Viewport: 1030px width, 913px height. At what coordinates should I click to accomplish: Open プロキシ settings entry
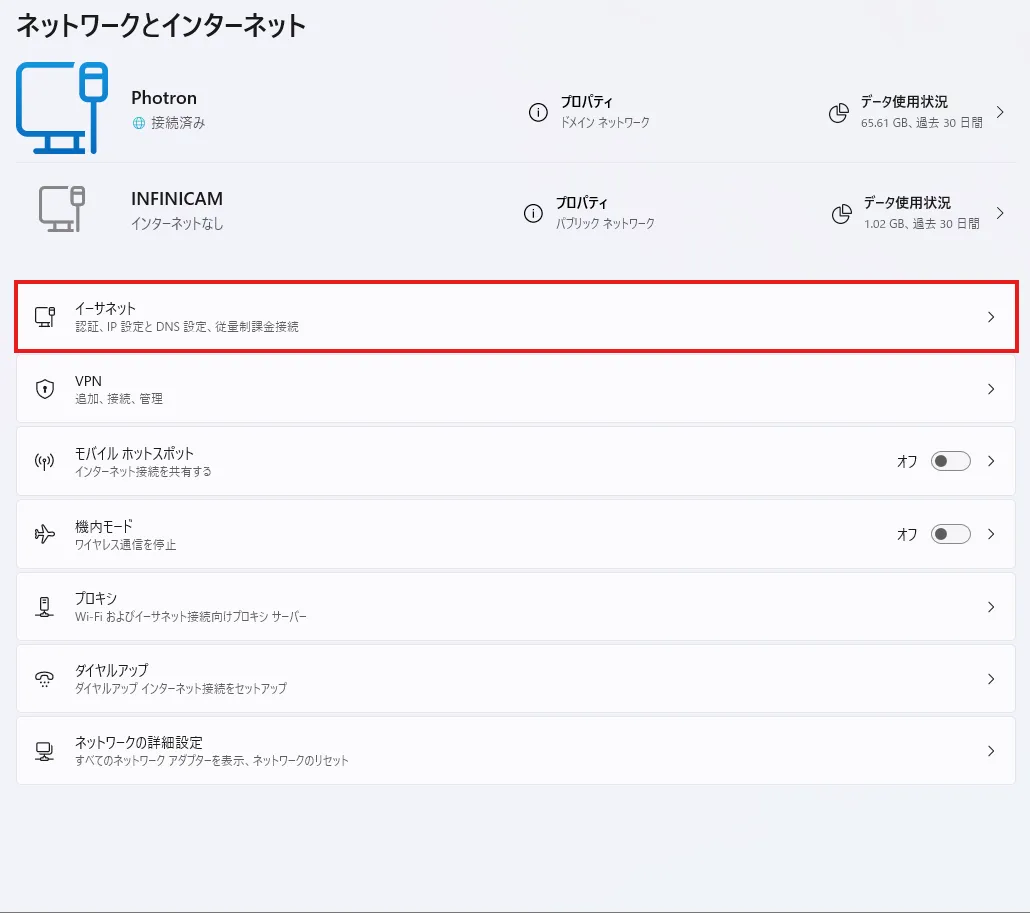tap(516, 607)
